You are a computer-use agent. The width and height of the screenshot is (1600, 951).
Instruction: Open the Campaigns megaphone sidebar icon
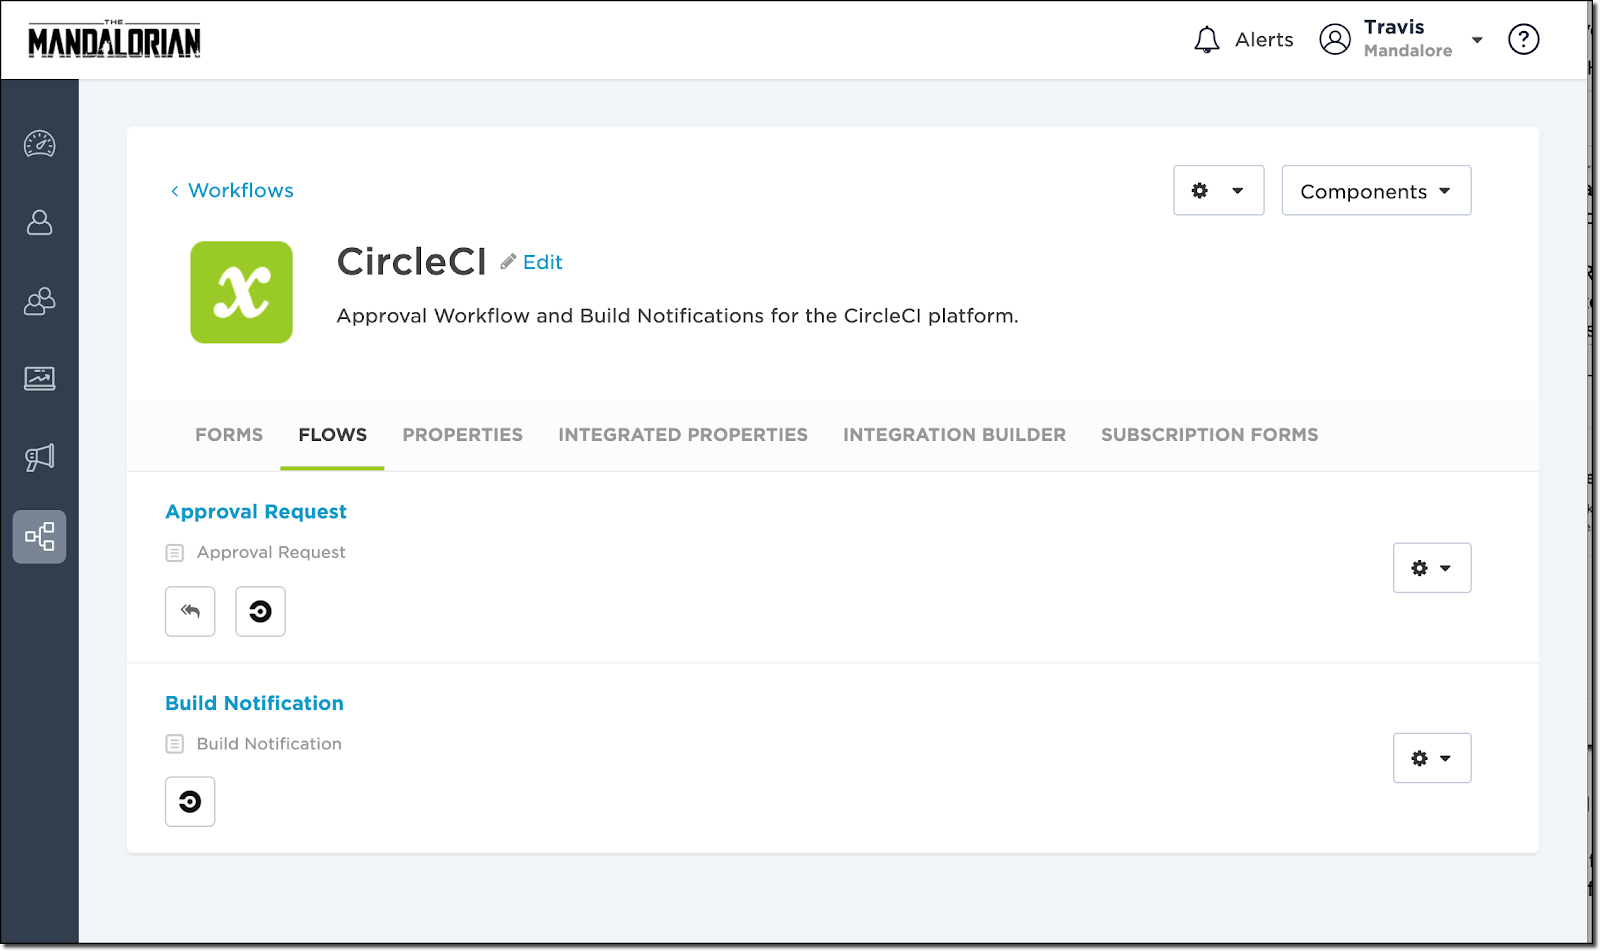coord(39,457)
